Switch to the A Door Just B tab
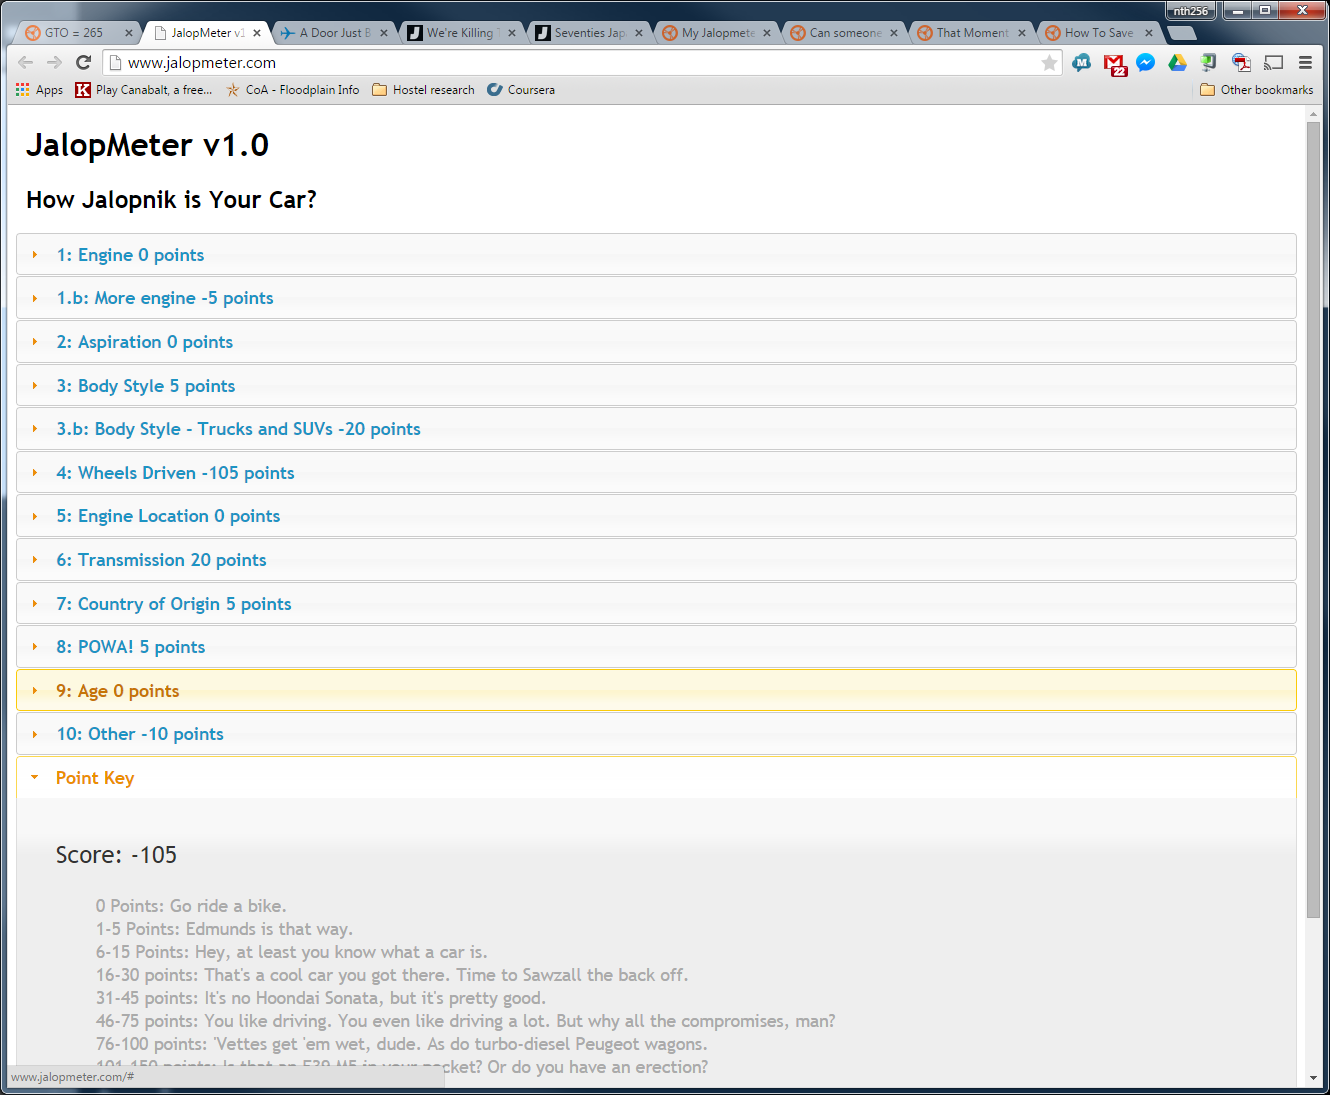The image size is (1330, 1095). pyautogui.click(x=334, y=33)
